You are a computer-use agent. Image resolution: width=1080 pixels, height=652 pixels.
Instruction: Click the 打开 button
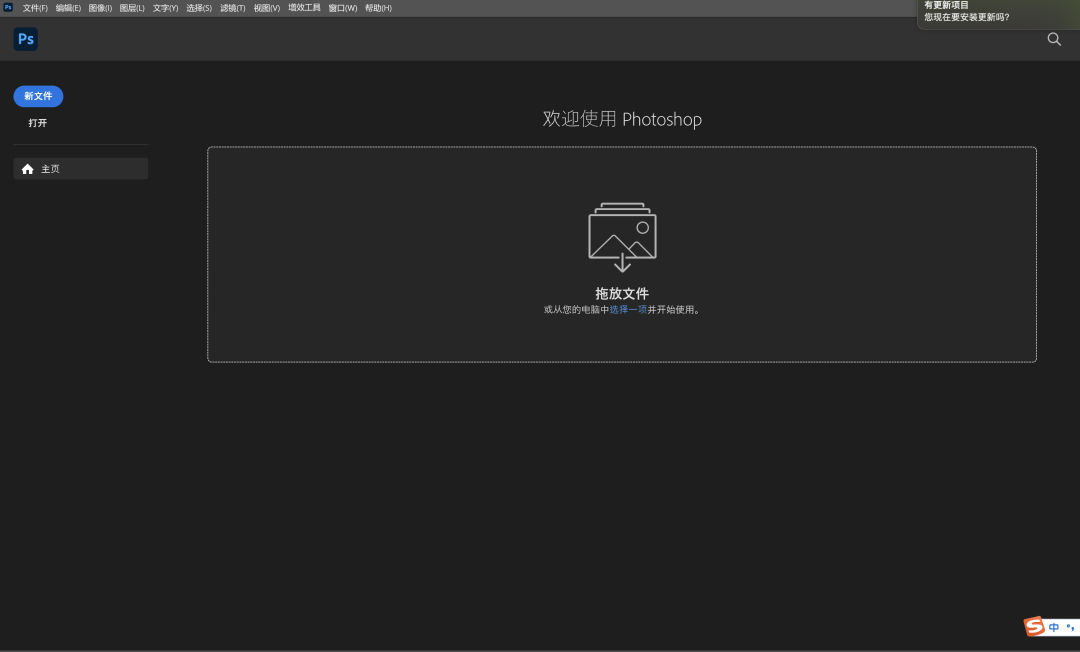[38, 123]
